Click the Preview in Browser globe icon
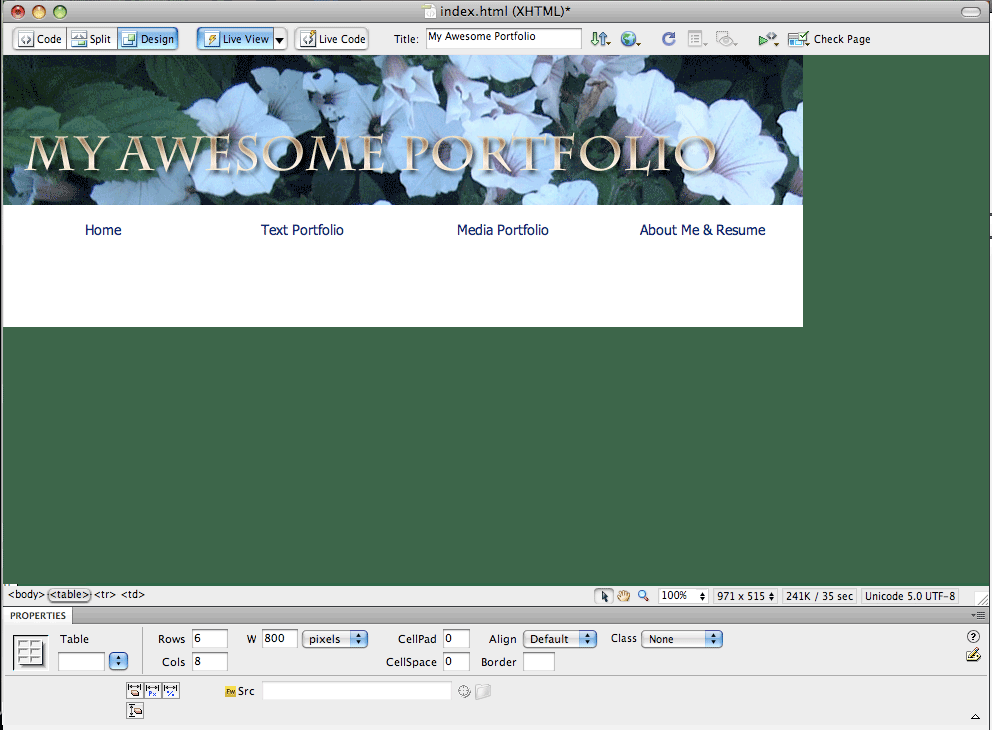The height and width of the screenshot is (730, 992). 630,39
